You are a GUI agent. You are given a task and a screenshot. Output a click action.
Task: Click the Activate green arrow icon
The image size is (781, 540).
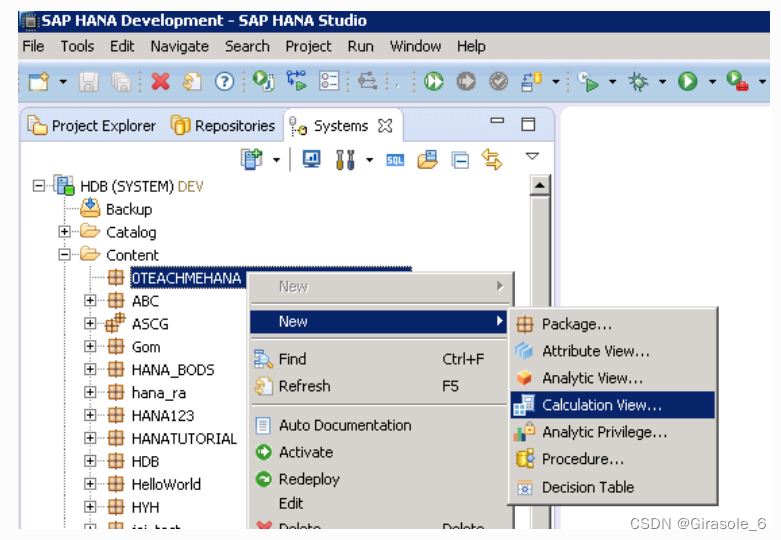(263, 452)
